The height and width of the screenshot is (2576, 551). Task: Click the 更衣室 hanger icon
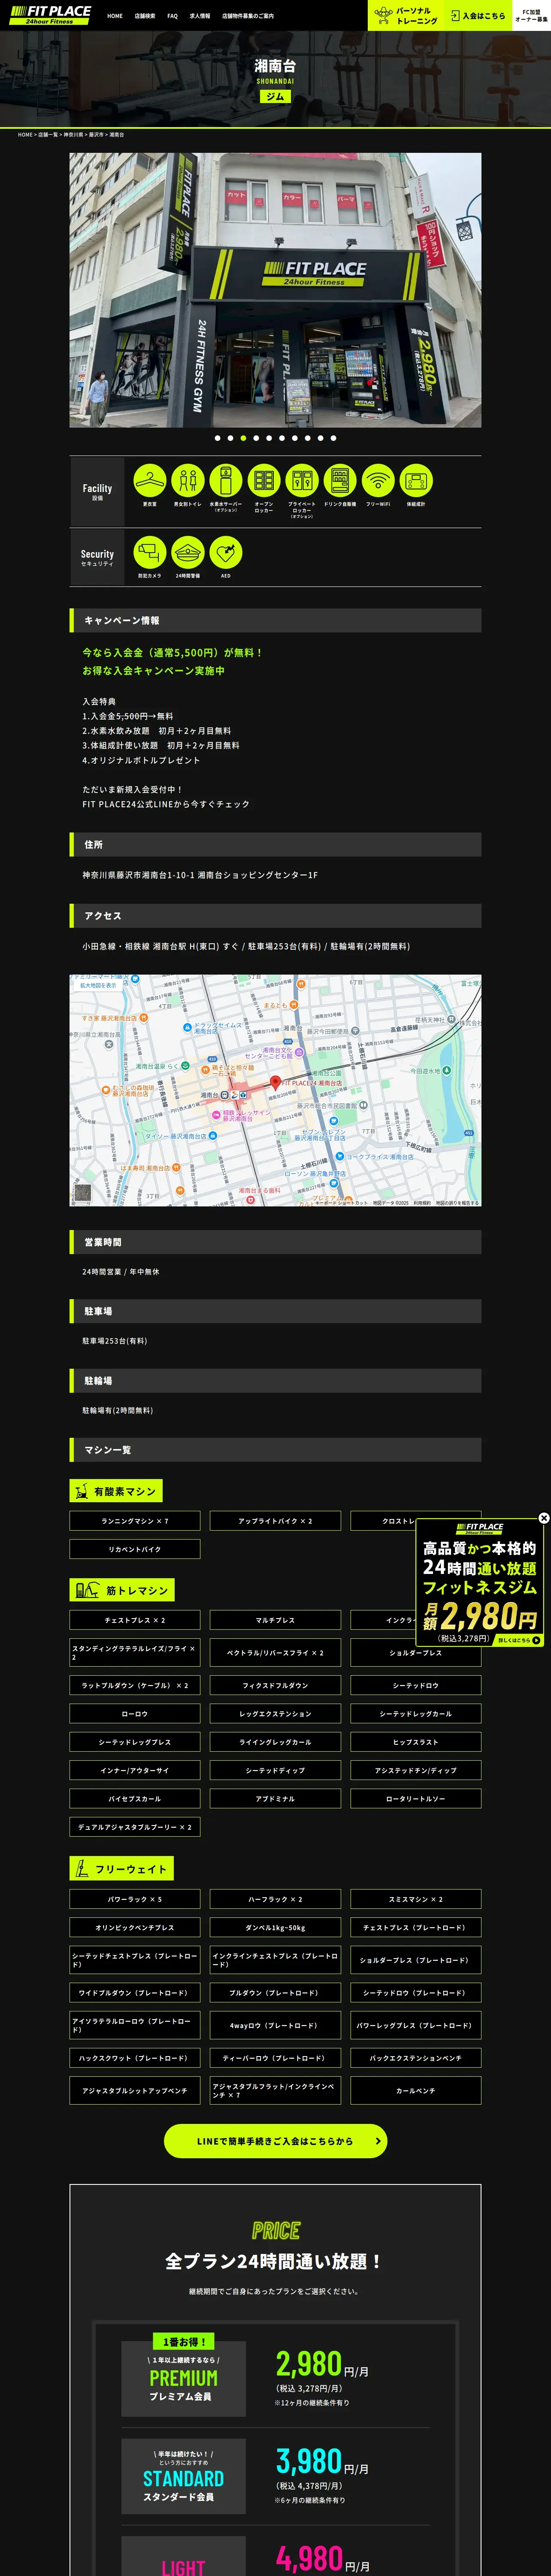coord(150,481)
